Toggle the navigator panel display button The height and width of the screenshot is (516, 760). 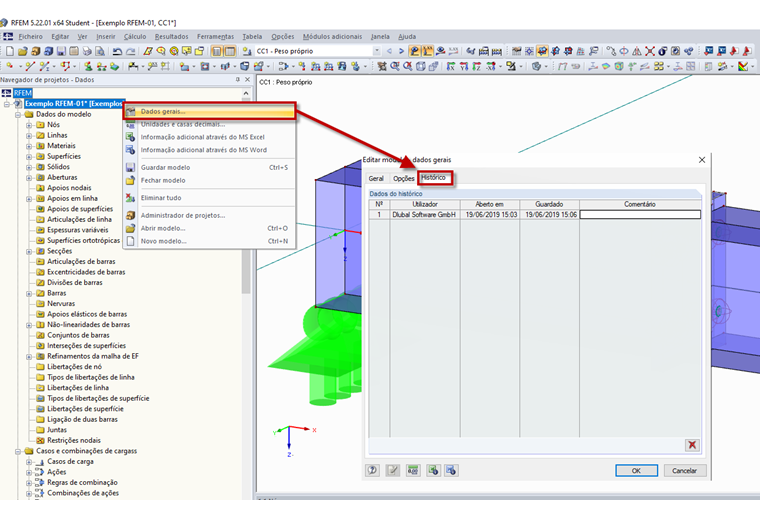(x=217, y=51)
